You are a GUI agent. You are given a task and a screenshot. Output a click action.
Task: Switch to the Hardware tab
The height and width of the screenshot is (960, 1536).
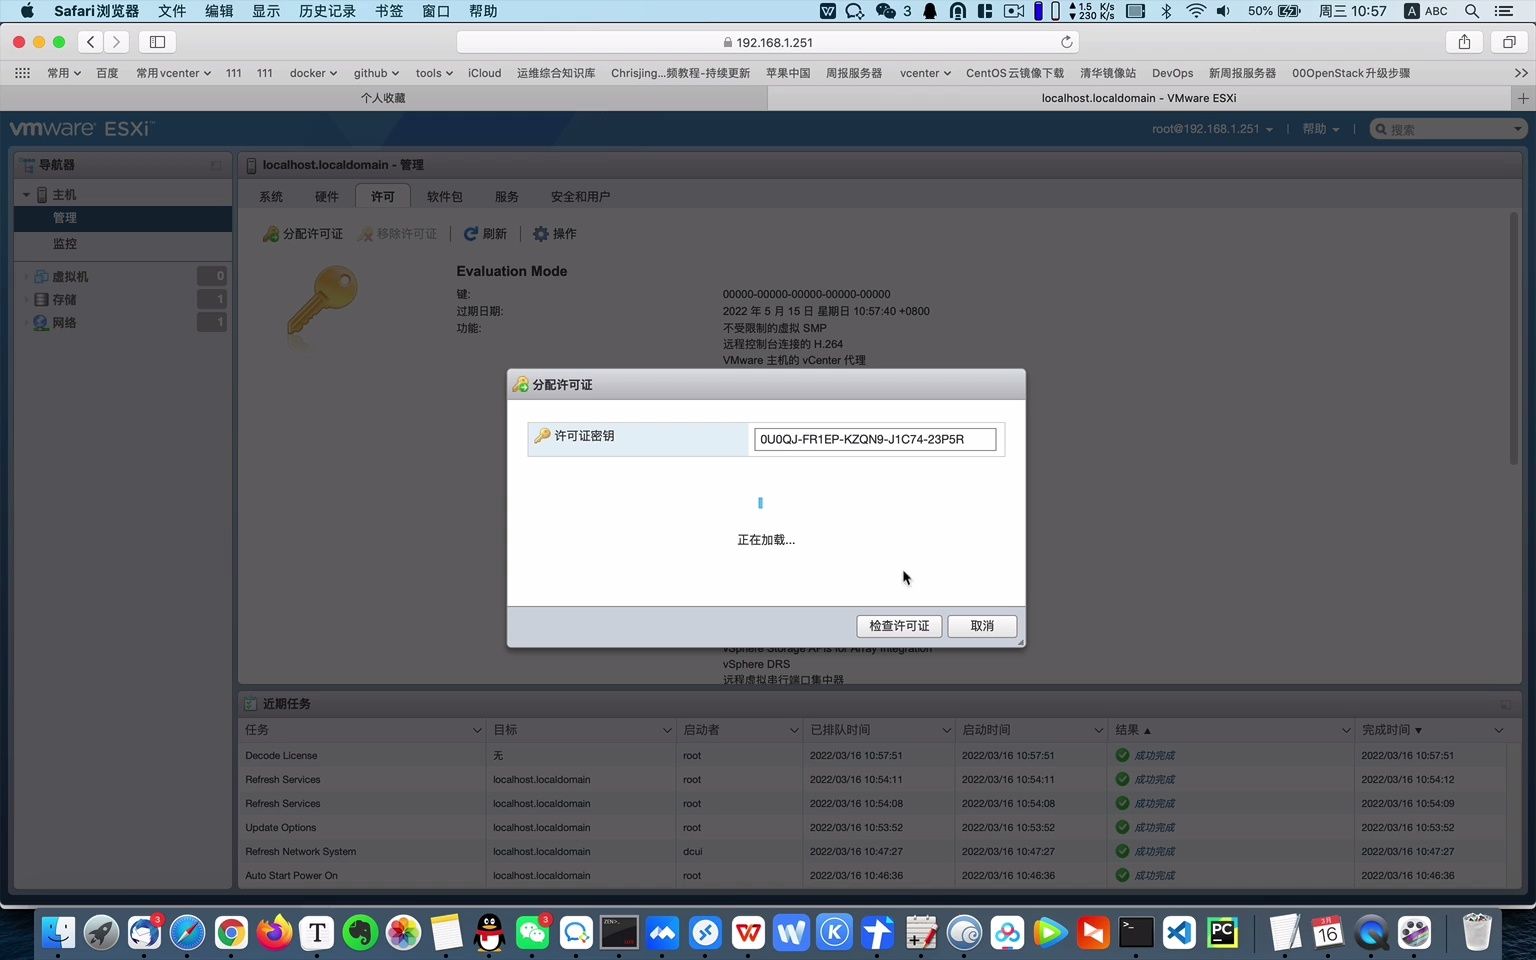[327, 197]
